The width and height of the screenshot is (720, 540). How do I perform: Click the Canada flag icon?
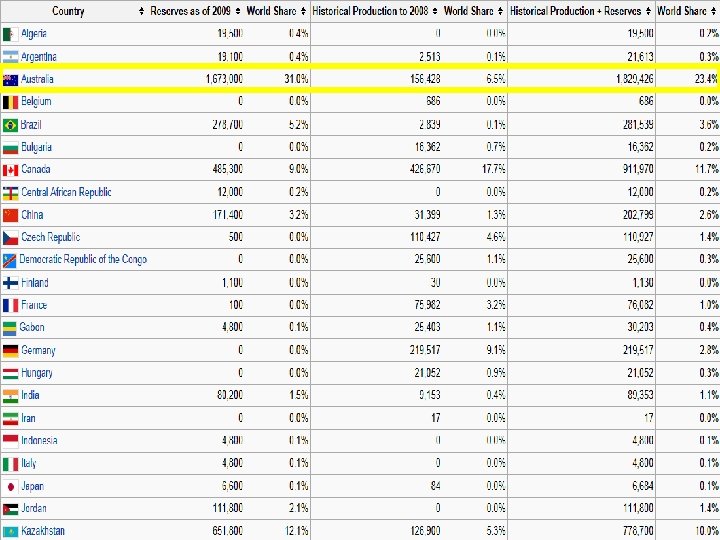[10, 170]
